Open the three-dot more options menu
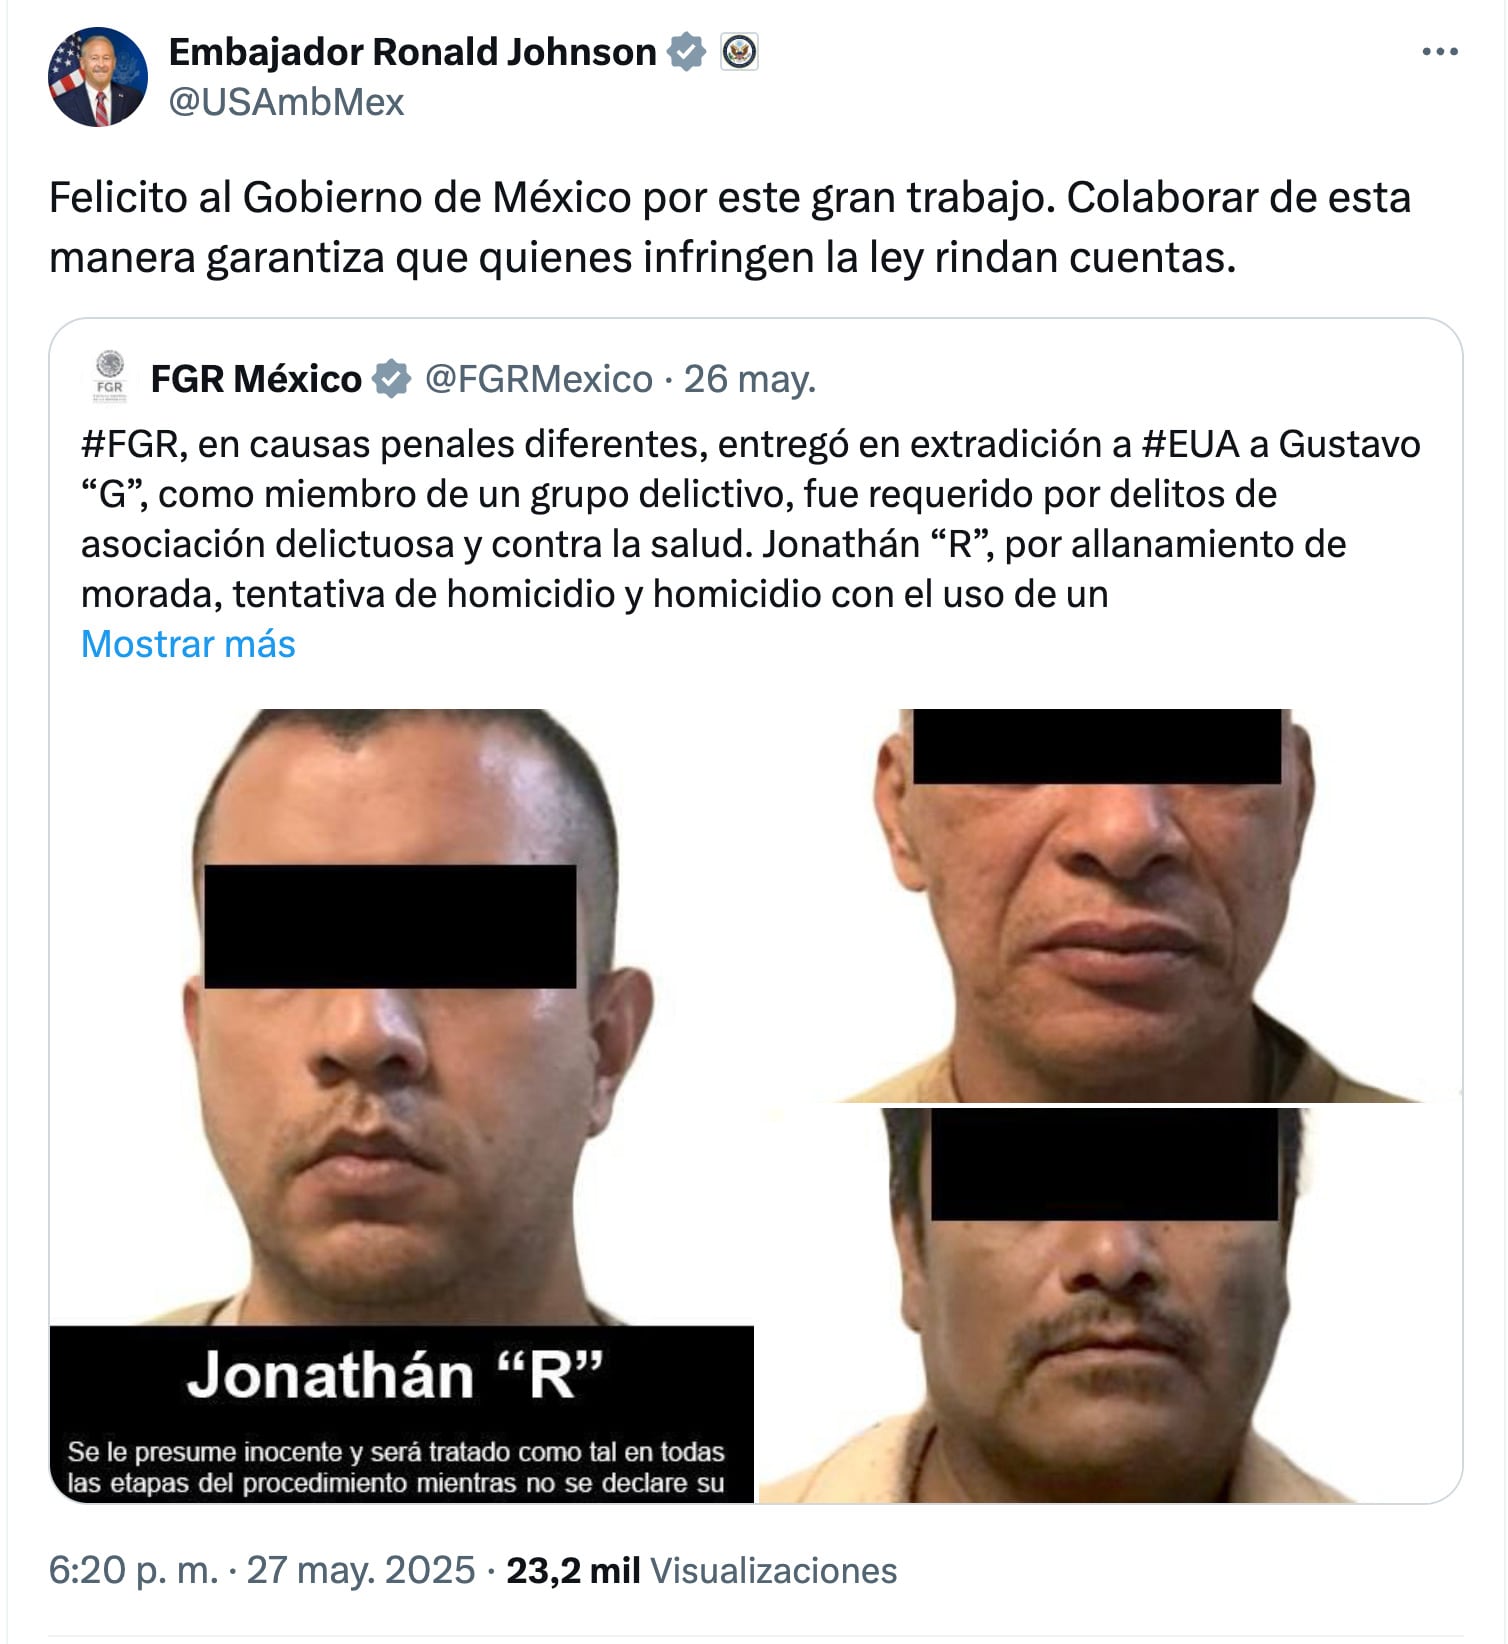 [1440, 52]
